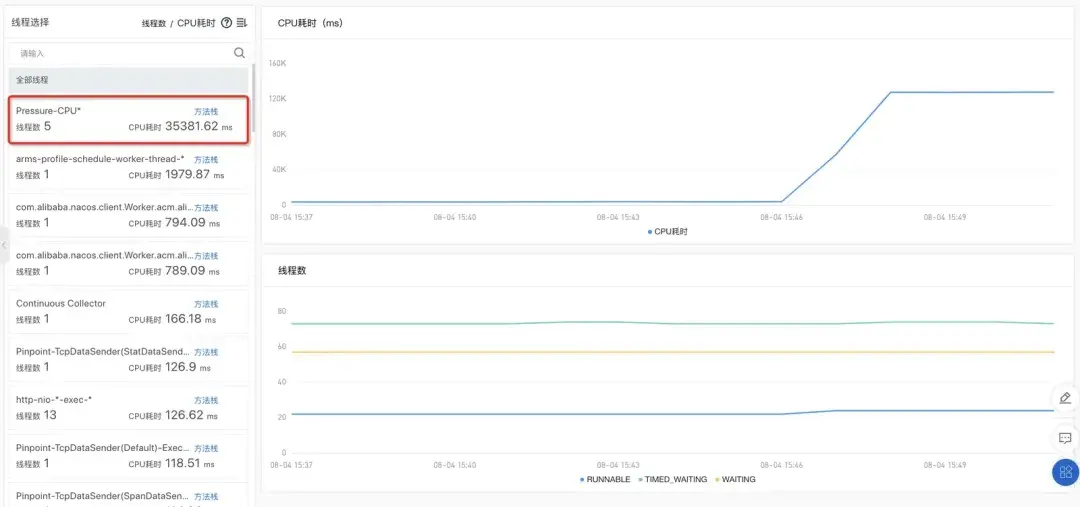Click the thread search input field

point(120,53)
